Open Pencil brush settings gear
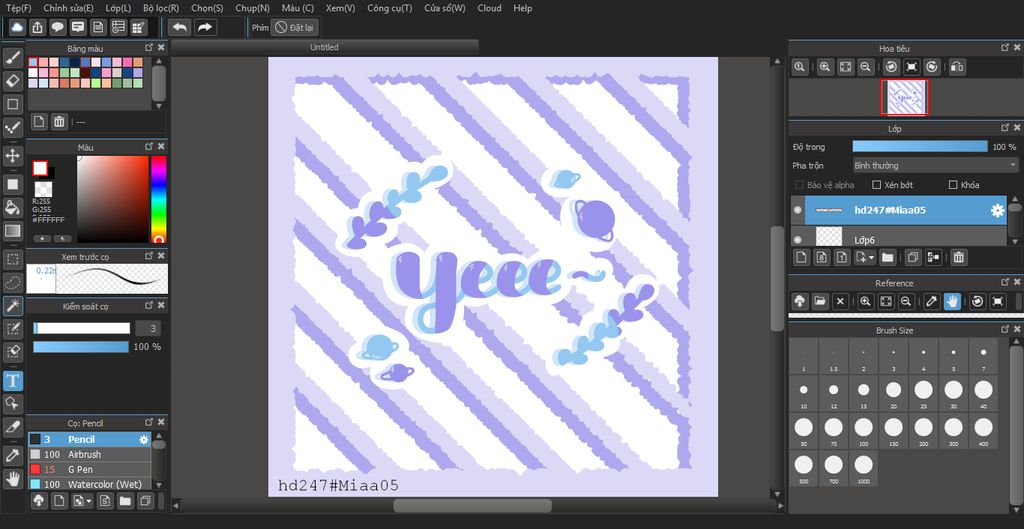This screenshot has width=1024, height=529. [144, 440]
